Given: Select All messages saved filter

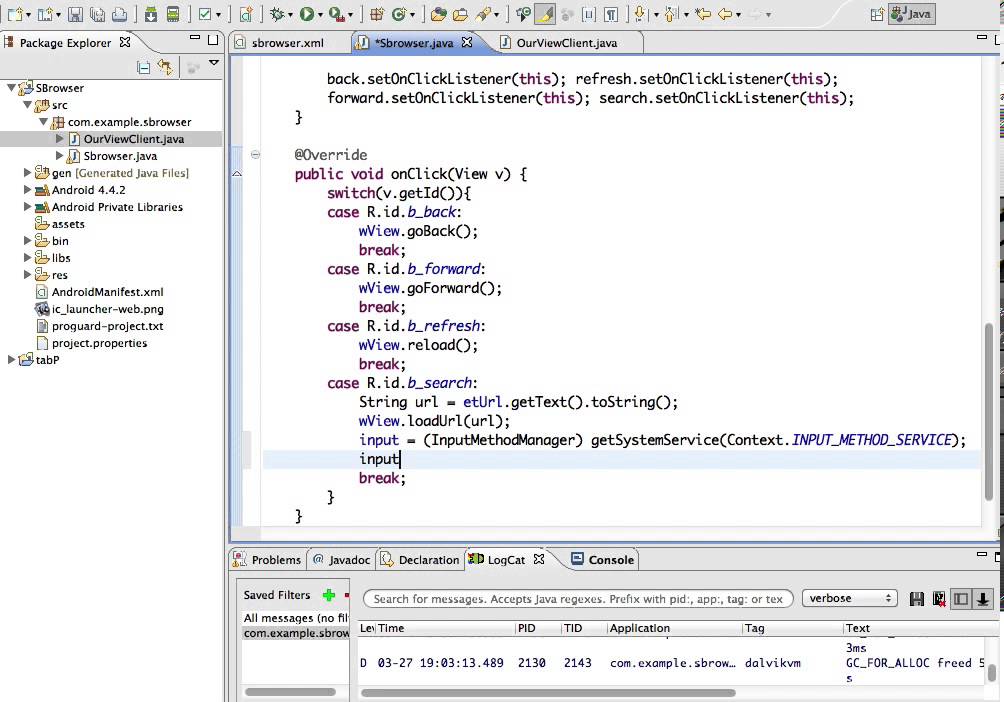Looking at the screenshot, I should point(296,617).
